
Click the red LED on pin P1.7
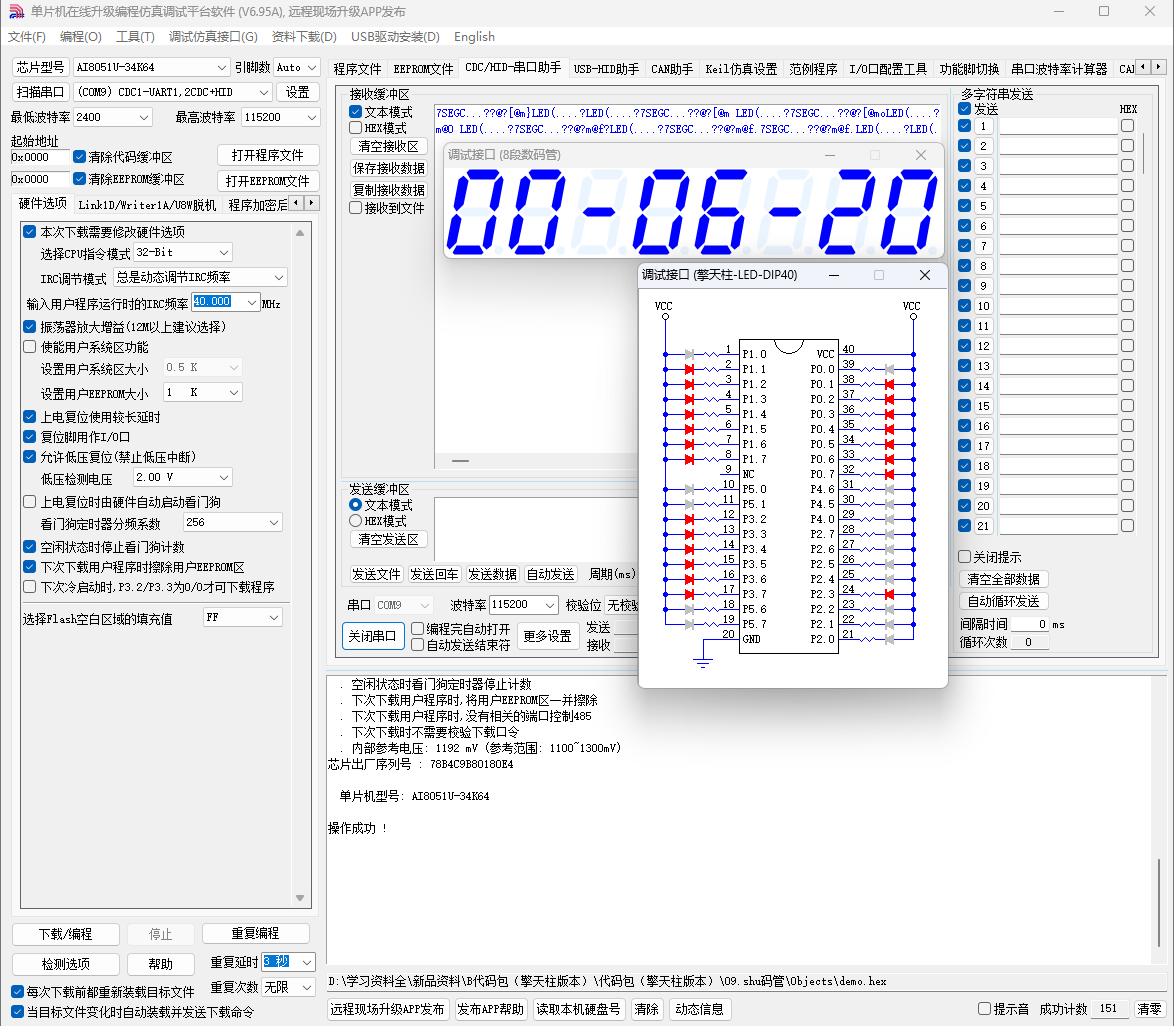click(x=690, y=459)
